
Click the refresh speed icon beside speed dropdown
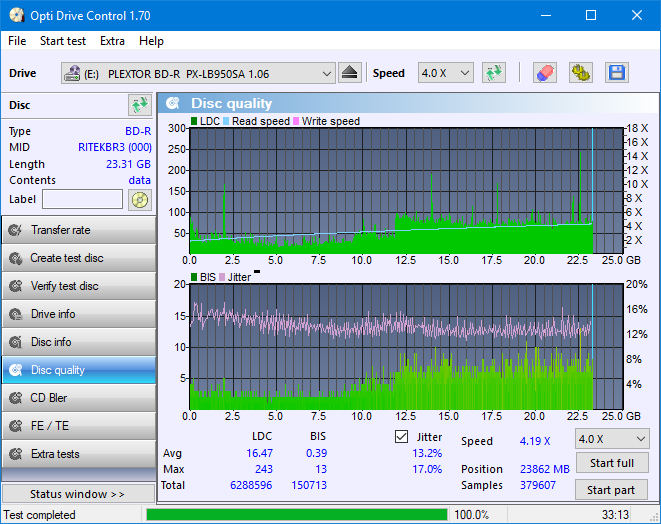click(x=493, y=73)
